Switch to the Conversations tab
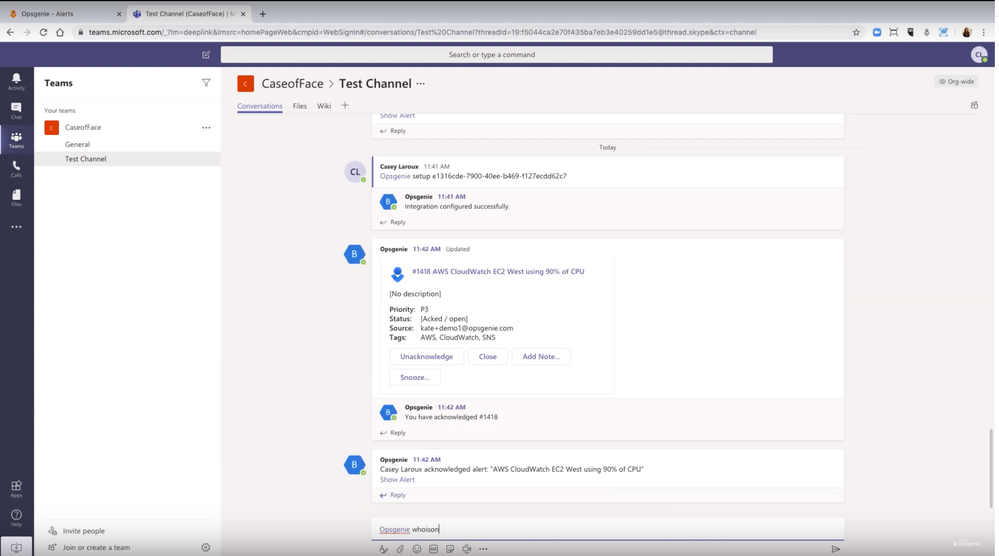This screenshot has width=999, height=556. (259, 106)
